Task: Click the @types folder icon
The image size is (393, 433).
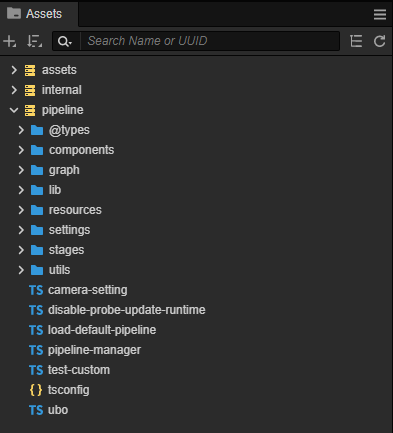Action: (37, 130)
